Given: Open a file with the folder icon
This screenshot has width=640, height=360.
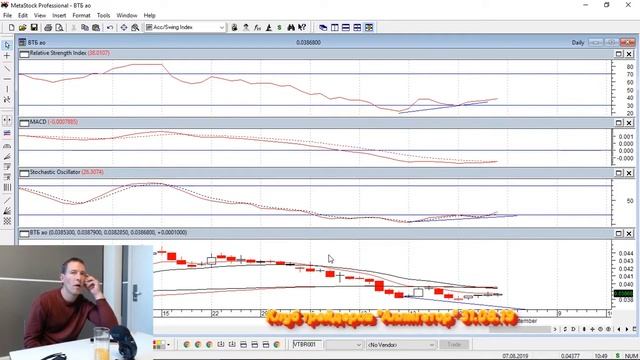Looking at the screenshot, I should tap(22, 27).
